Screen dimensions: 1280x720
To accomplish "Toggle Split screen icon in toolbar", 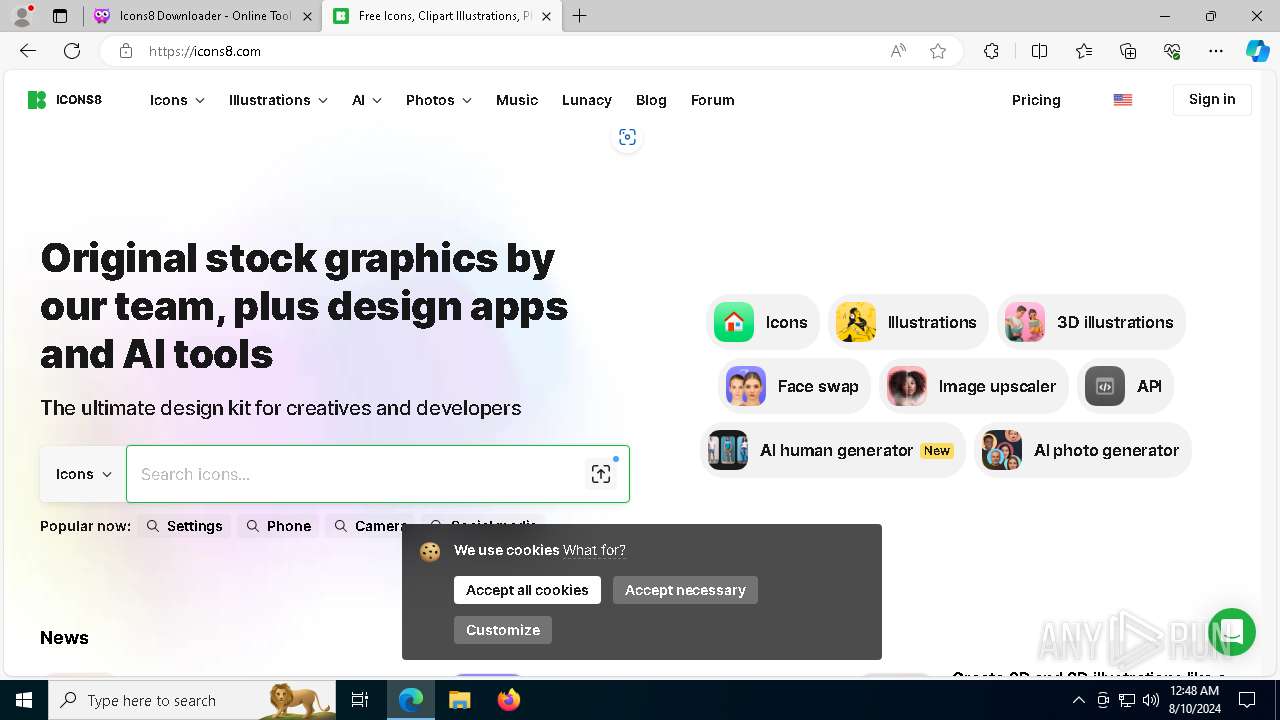I will point(1039,51).
